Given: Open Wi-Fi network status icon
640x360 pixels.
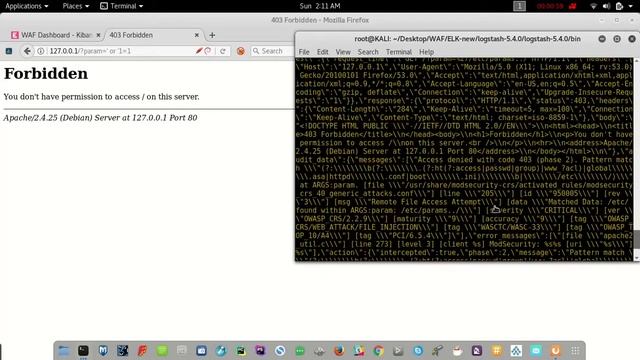Looking at the screenshot, I should [x=593, y=6].
